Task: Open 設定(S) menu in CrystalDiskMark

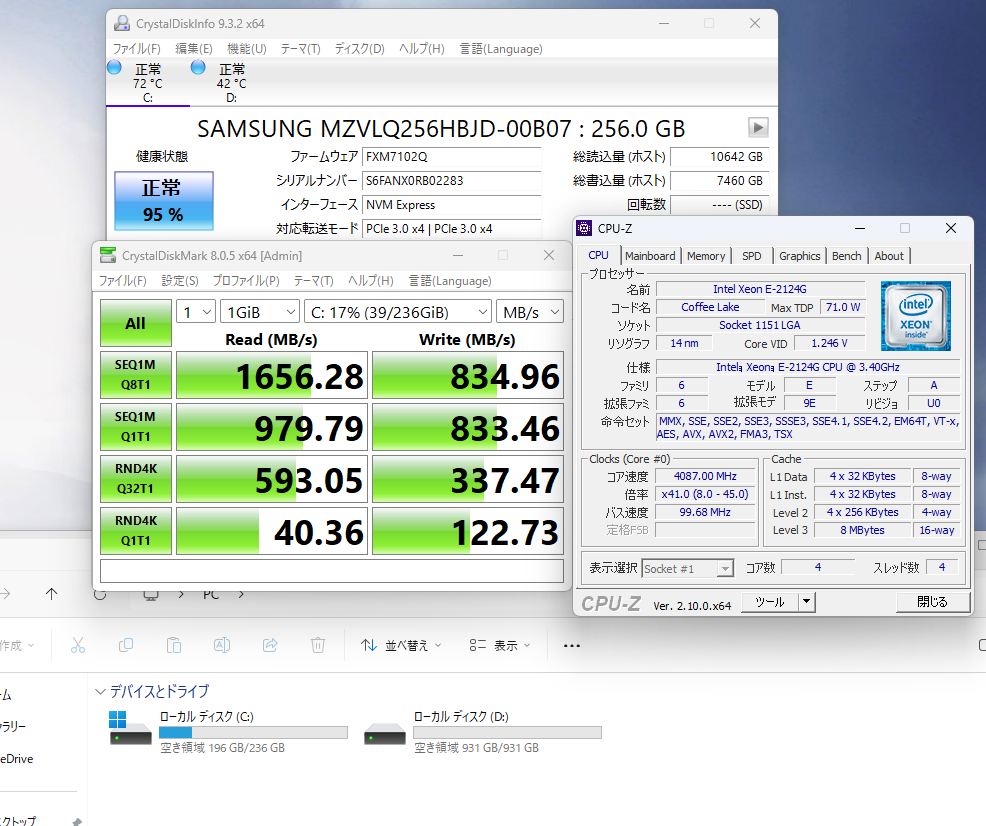Action: (180, 280)
